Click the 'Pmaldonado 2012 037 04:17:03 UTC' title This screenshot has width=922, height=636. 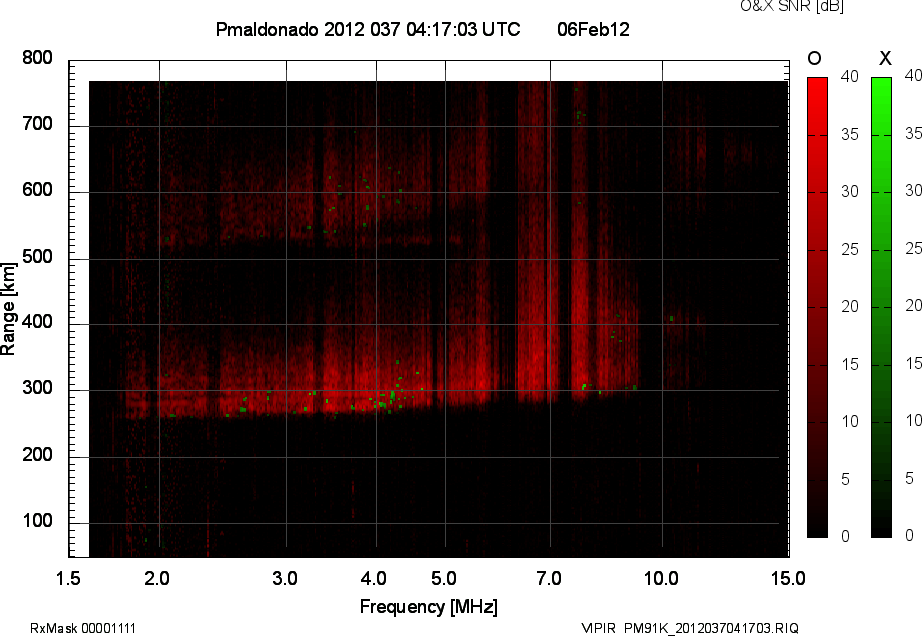click(x=367, y=30)
